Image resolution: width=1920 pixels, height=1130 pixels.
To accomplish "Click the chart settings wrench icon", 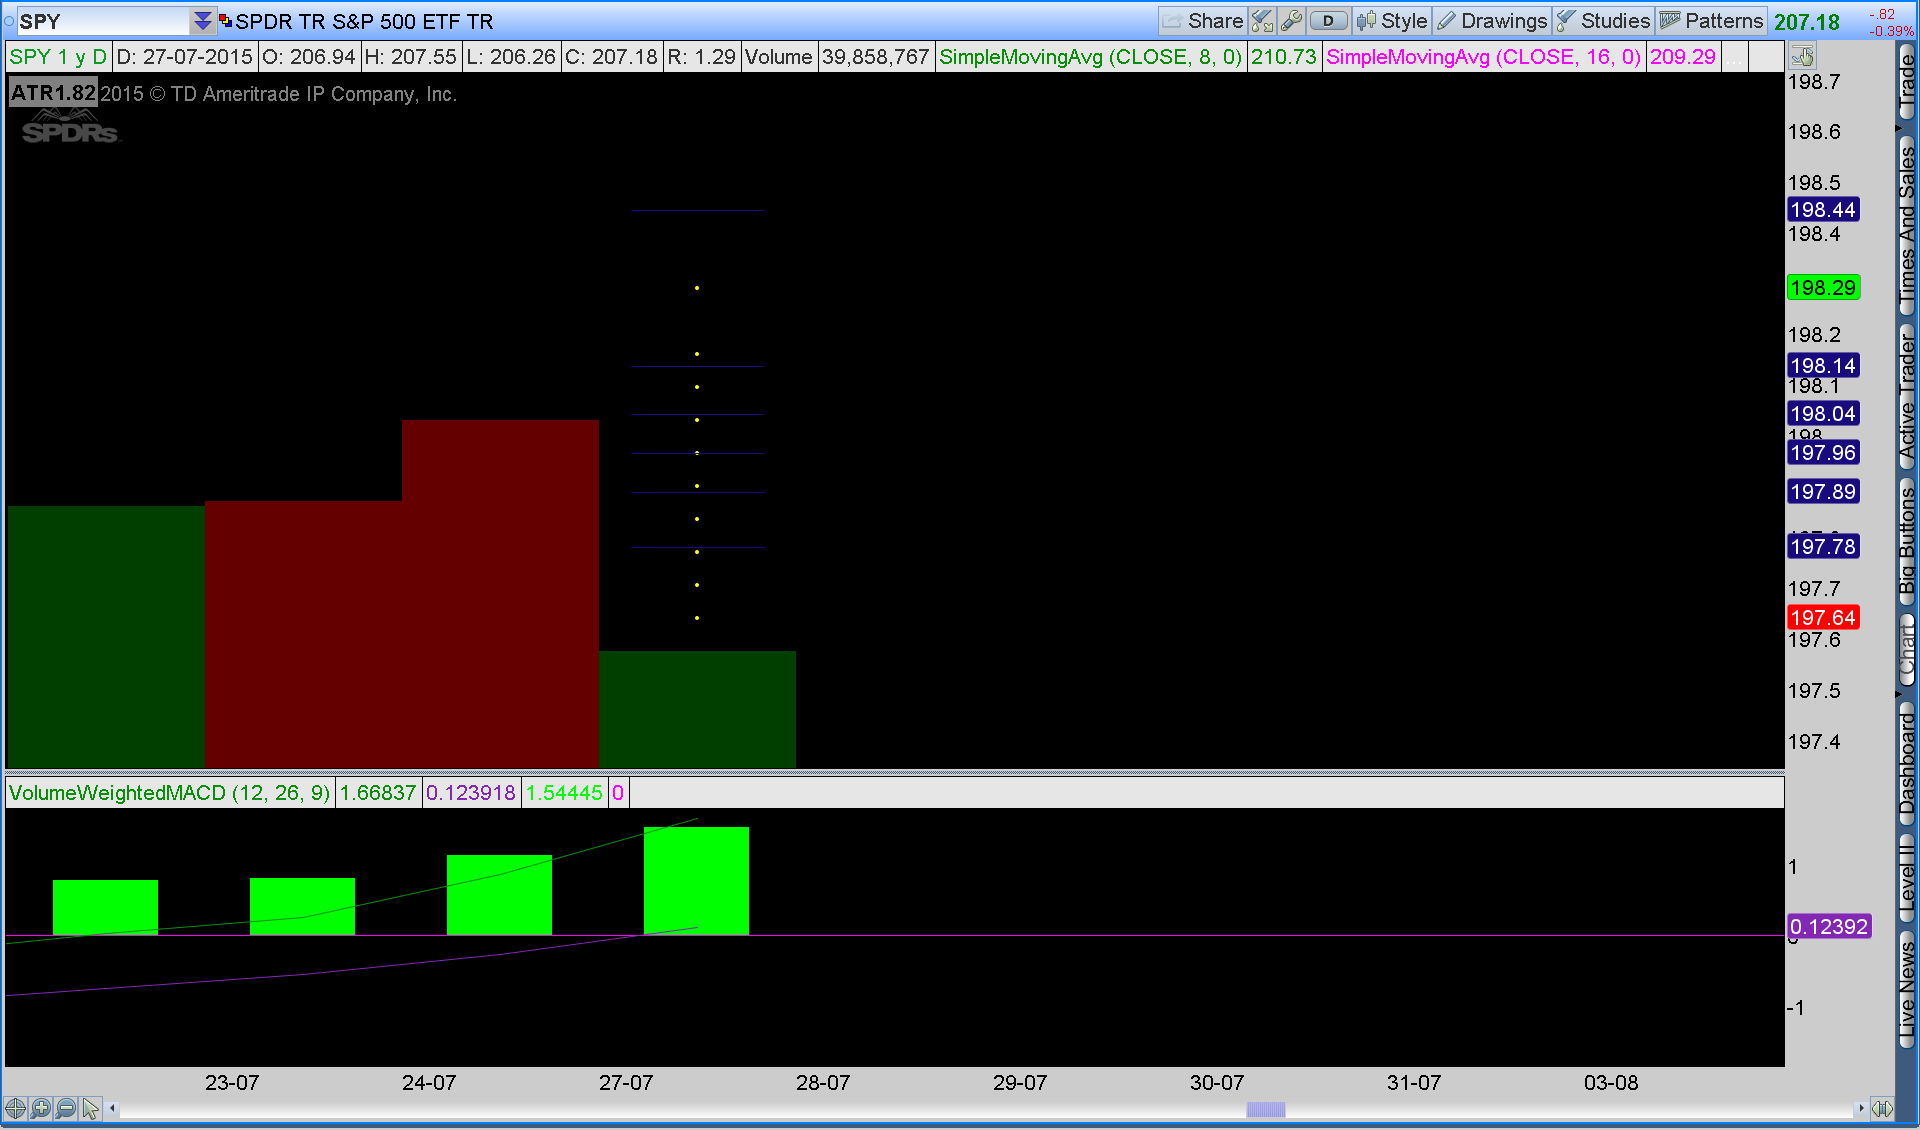I will point(1291,21).
